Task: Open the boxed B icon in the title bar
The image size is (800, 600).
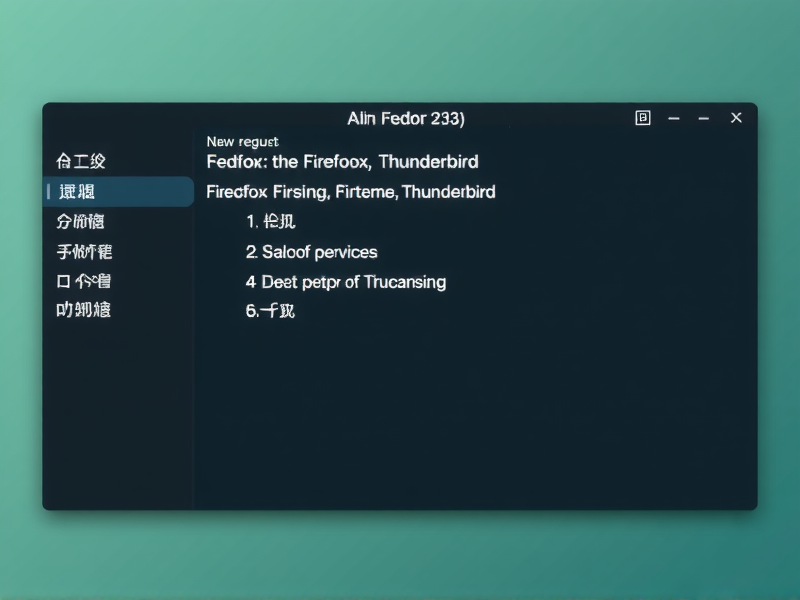Action: 643,118
